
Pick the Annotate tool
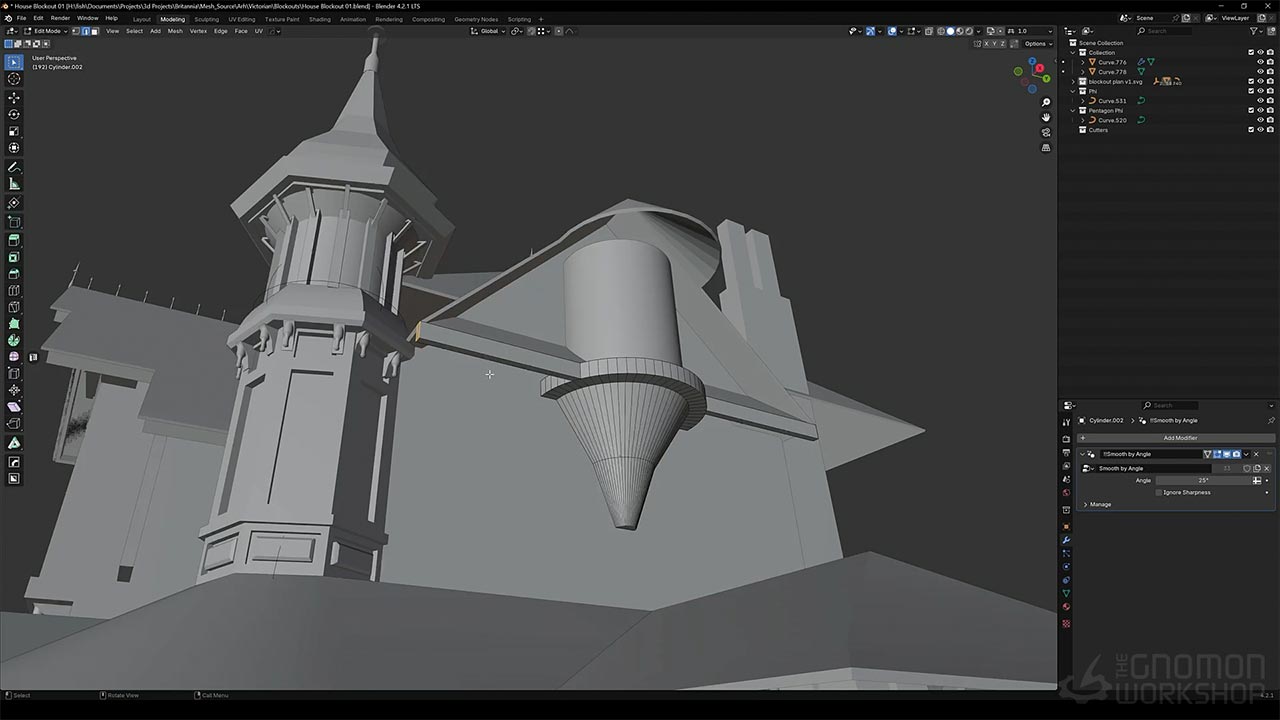[14, 167]
